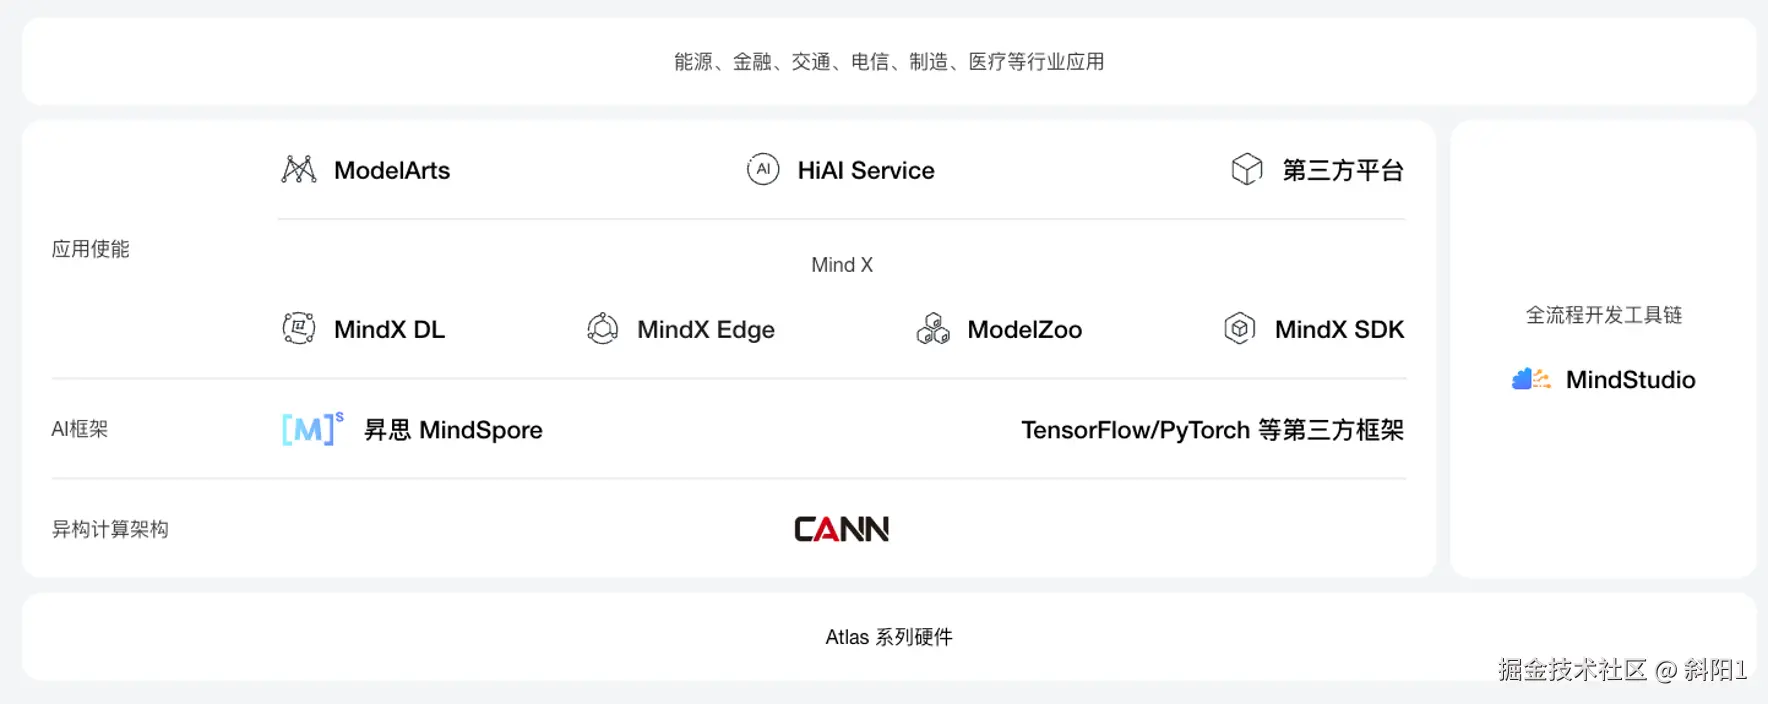Click the Atlas 系列硬件 banner
1768x704 pixels.
(x=888, y=637)
